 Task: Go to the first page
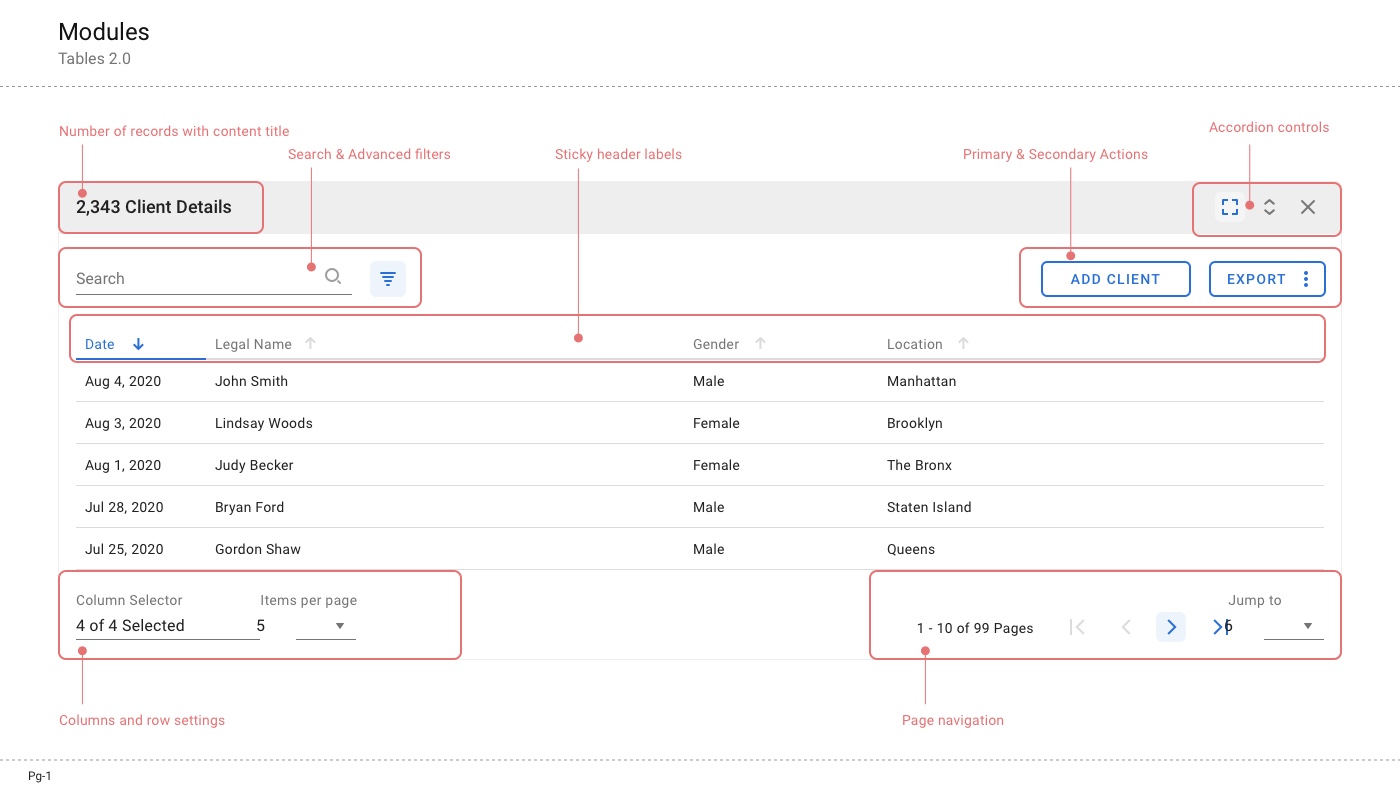click(1077, 627)
